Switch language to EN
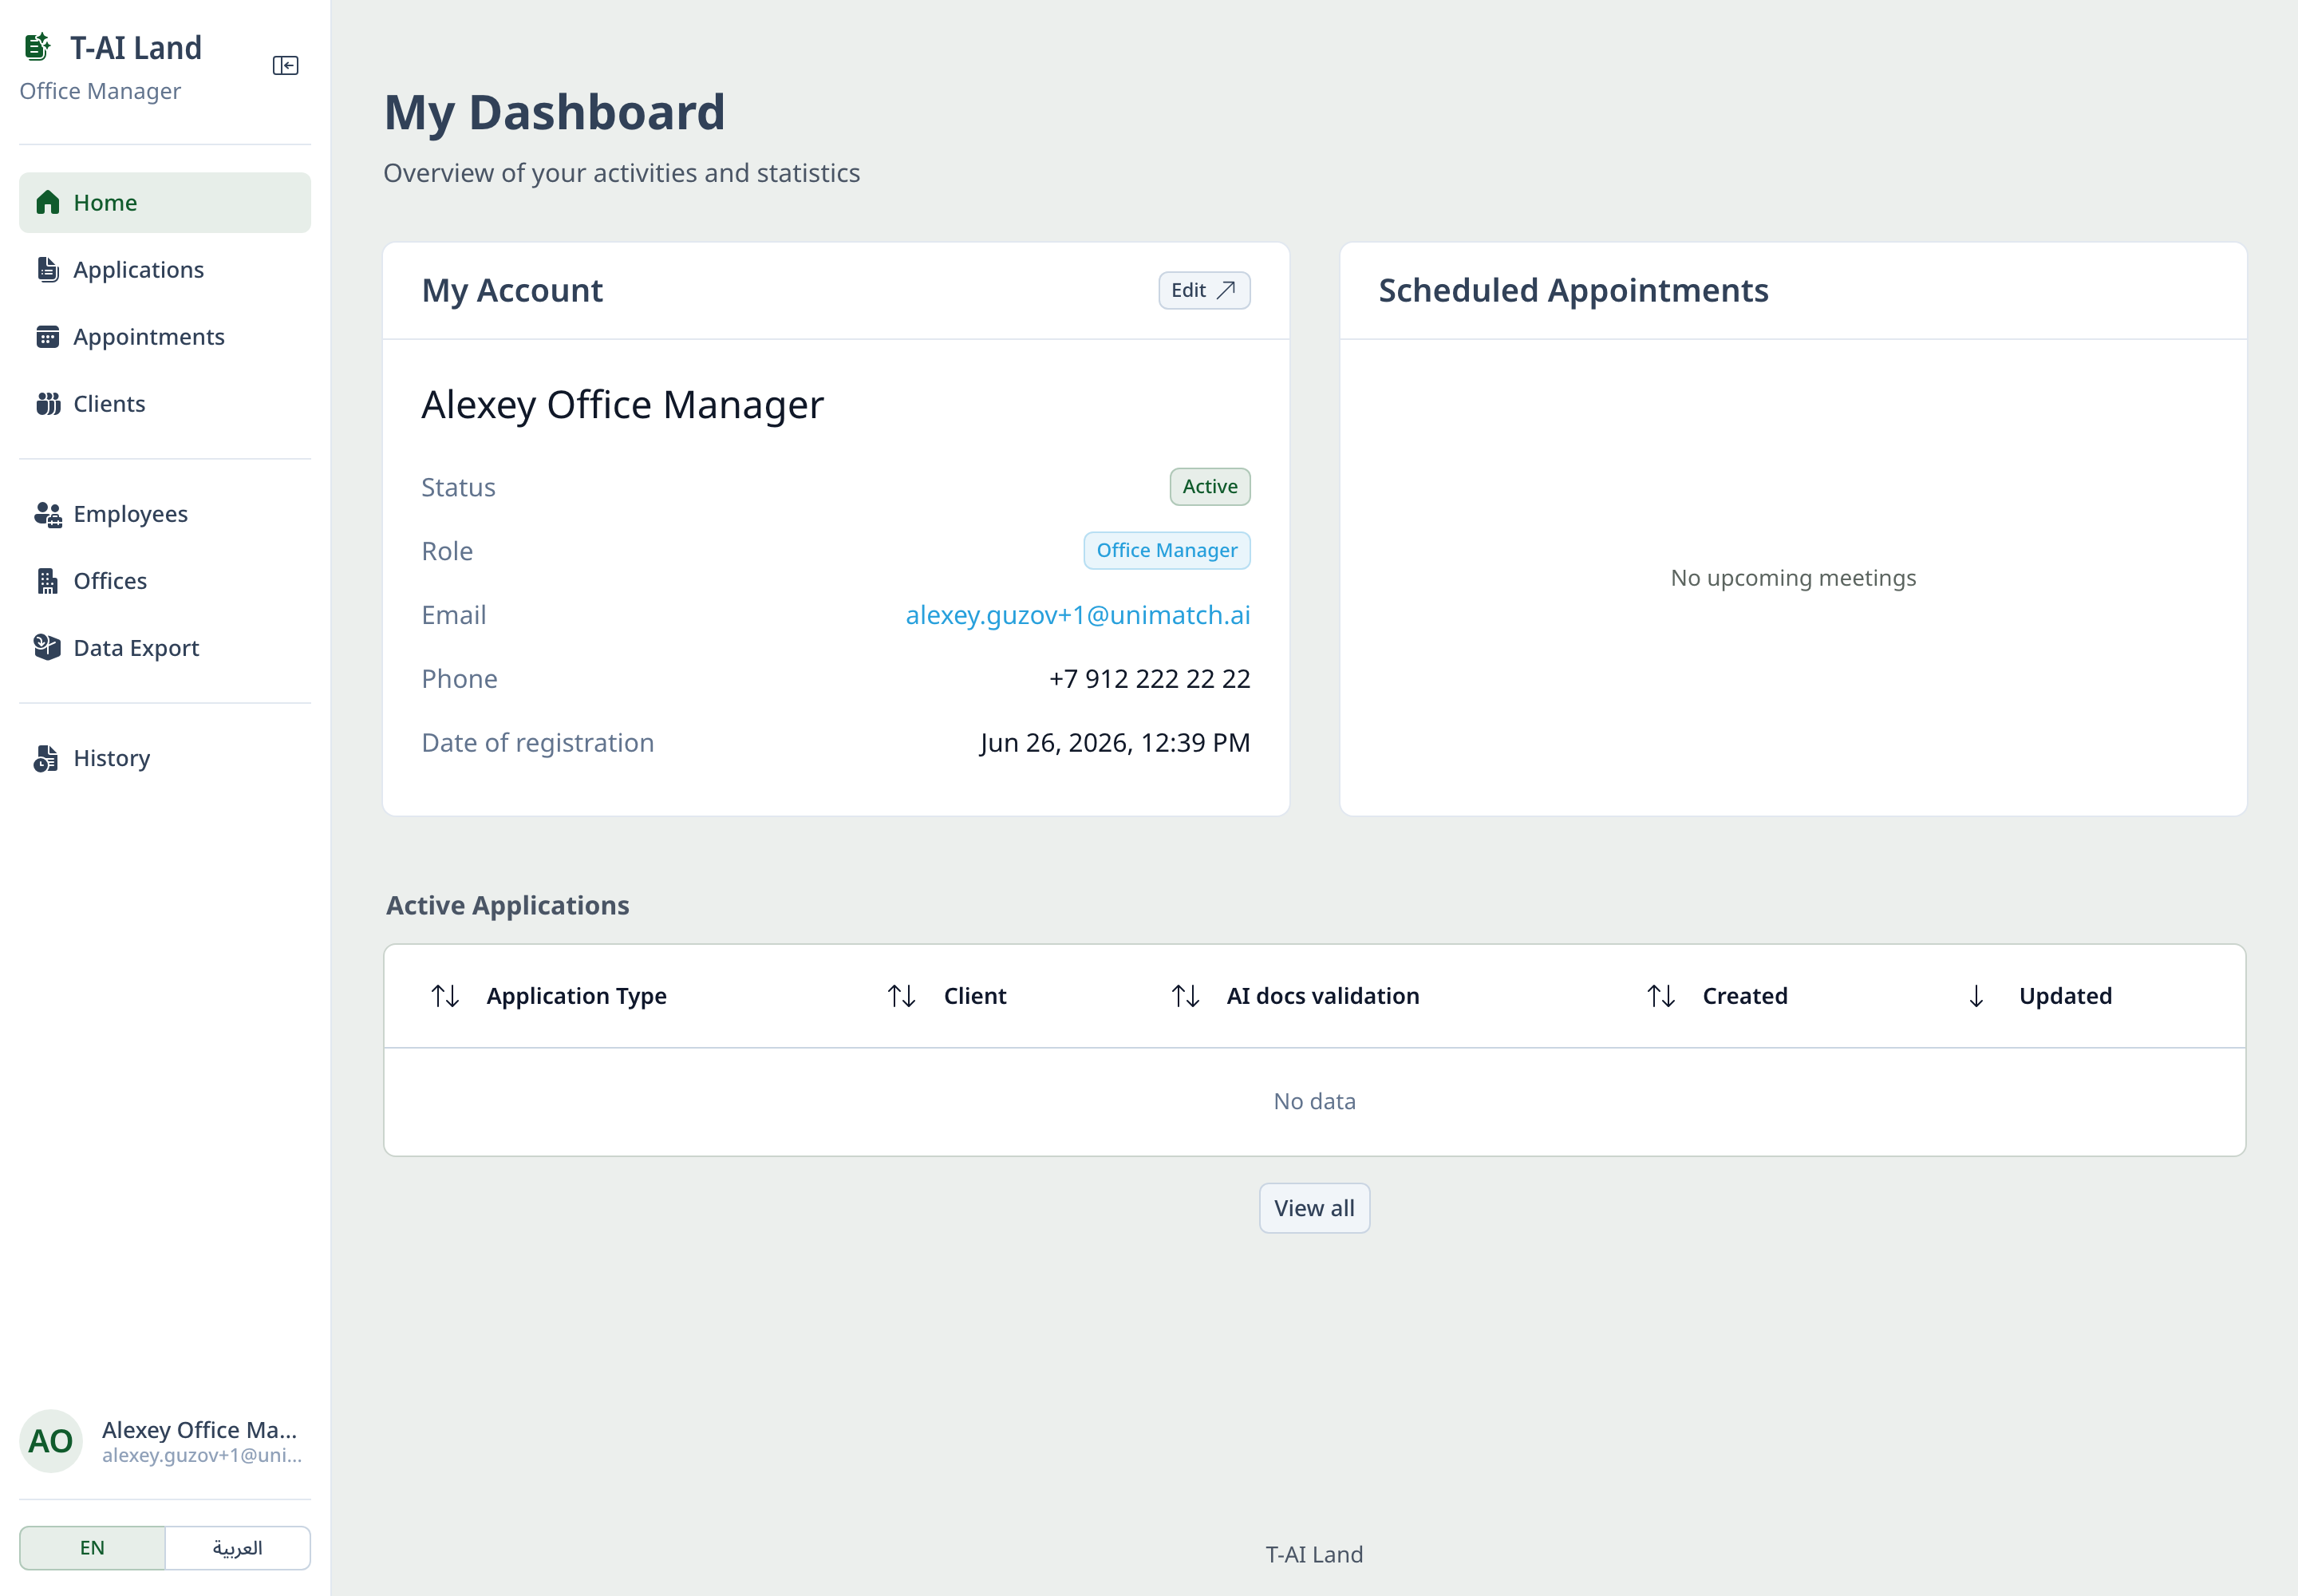The width and height of the screenshot is (2298, 1596). 92,1548
